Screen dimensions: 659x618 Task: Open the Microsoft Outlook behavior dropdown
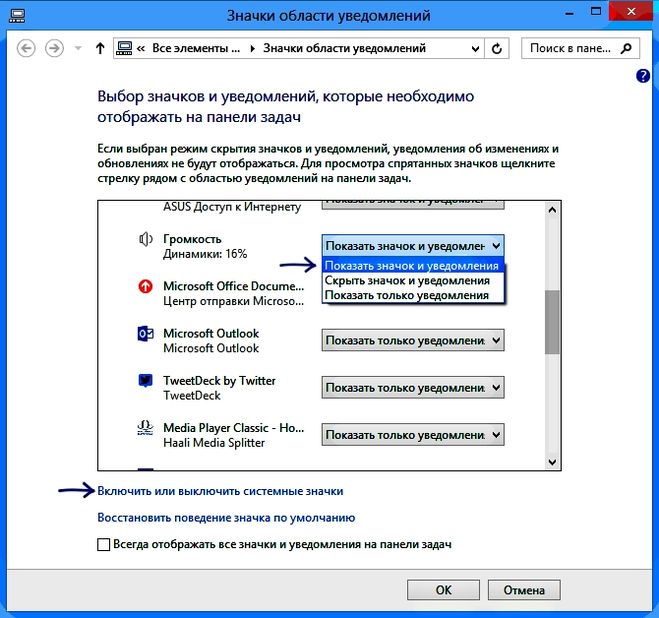tap(412, 341)
